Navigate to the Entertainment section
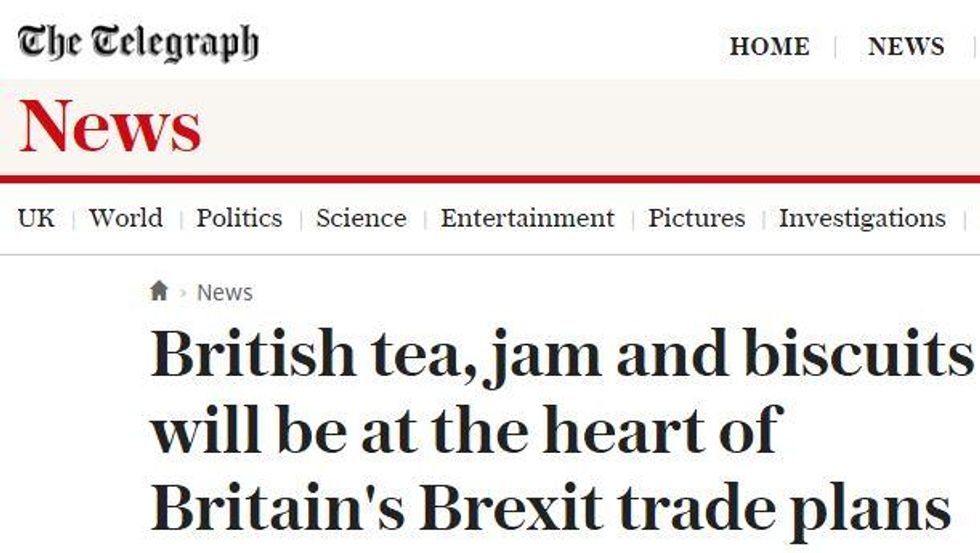980x553 pixels. [527, 218]
